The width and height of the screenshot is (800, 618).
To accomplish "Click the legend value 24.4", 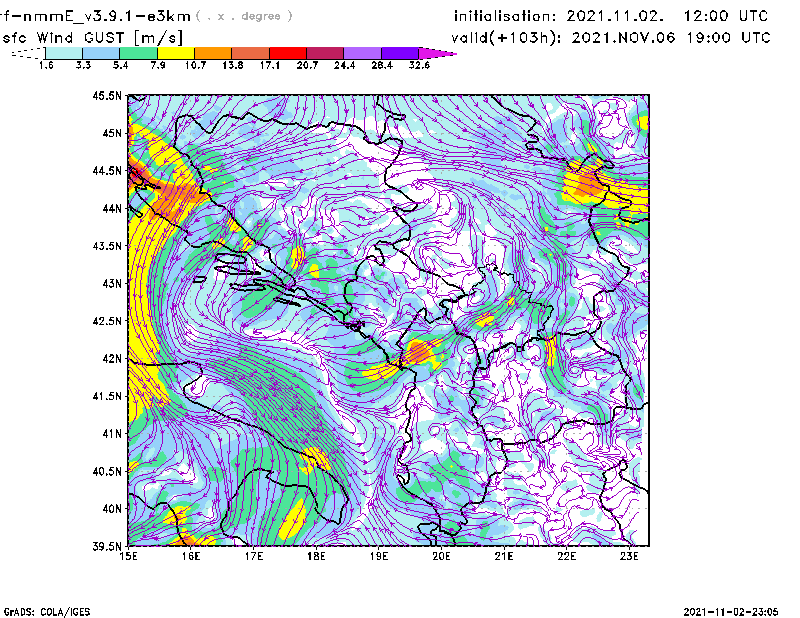I will click(344, 65).
